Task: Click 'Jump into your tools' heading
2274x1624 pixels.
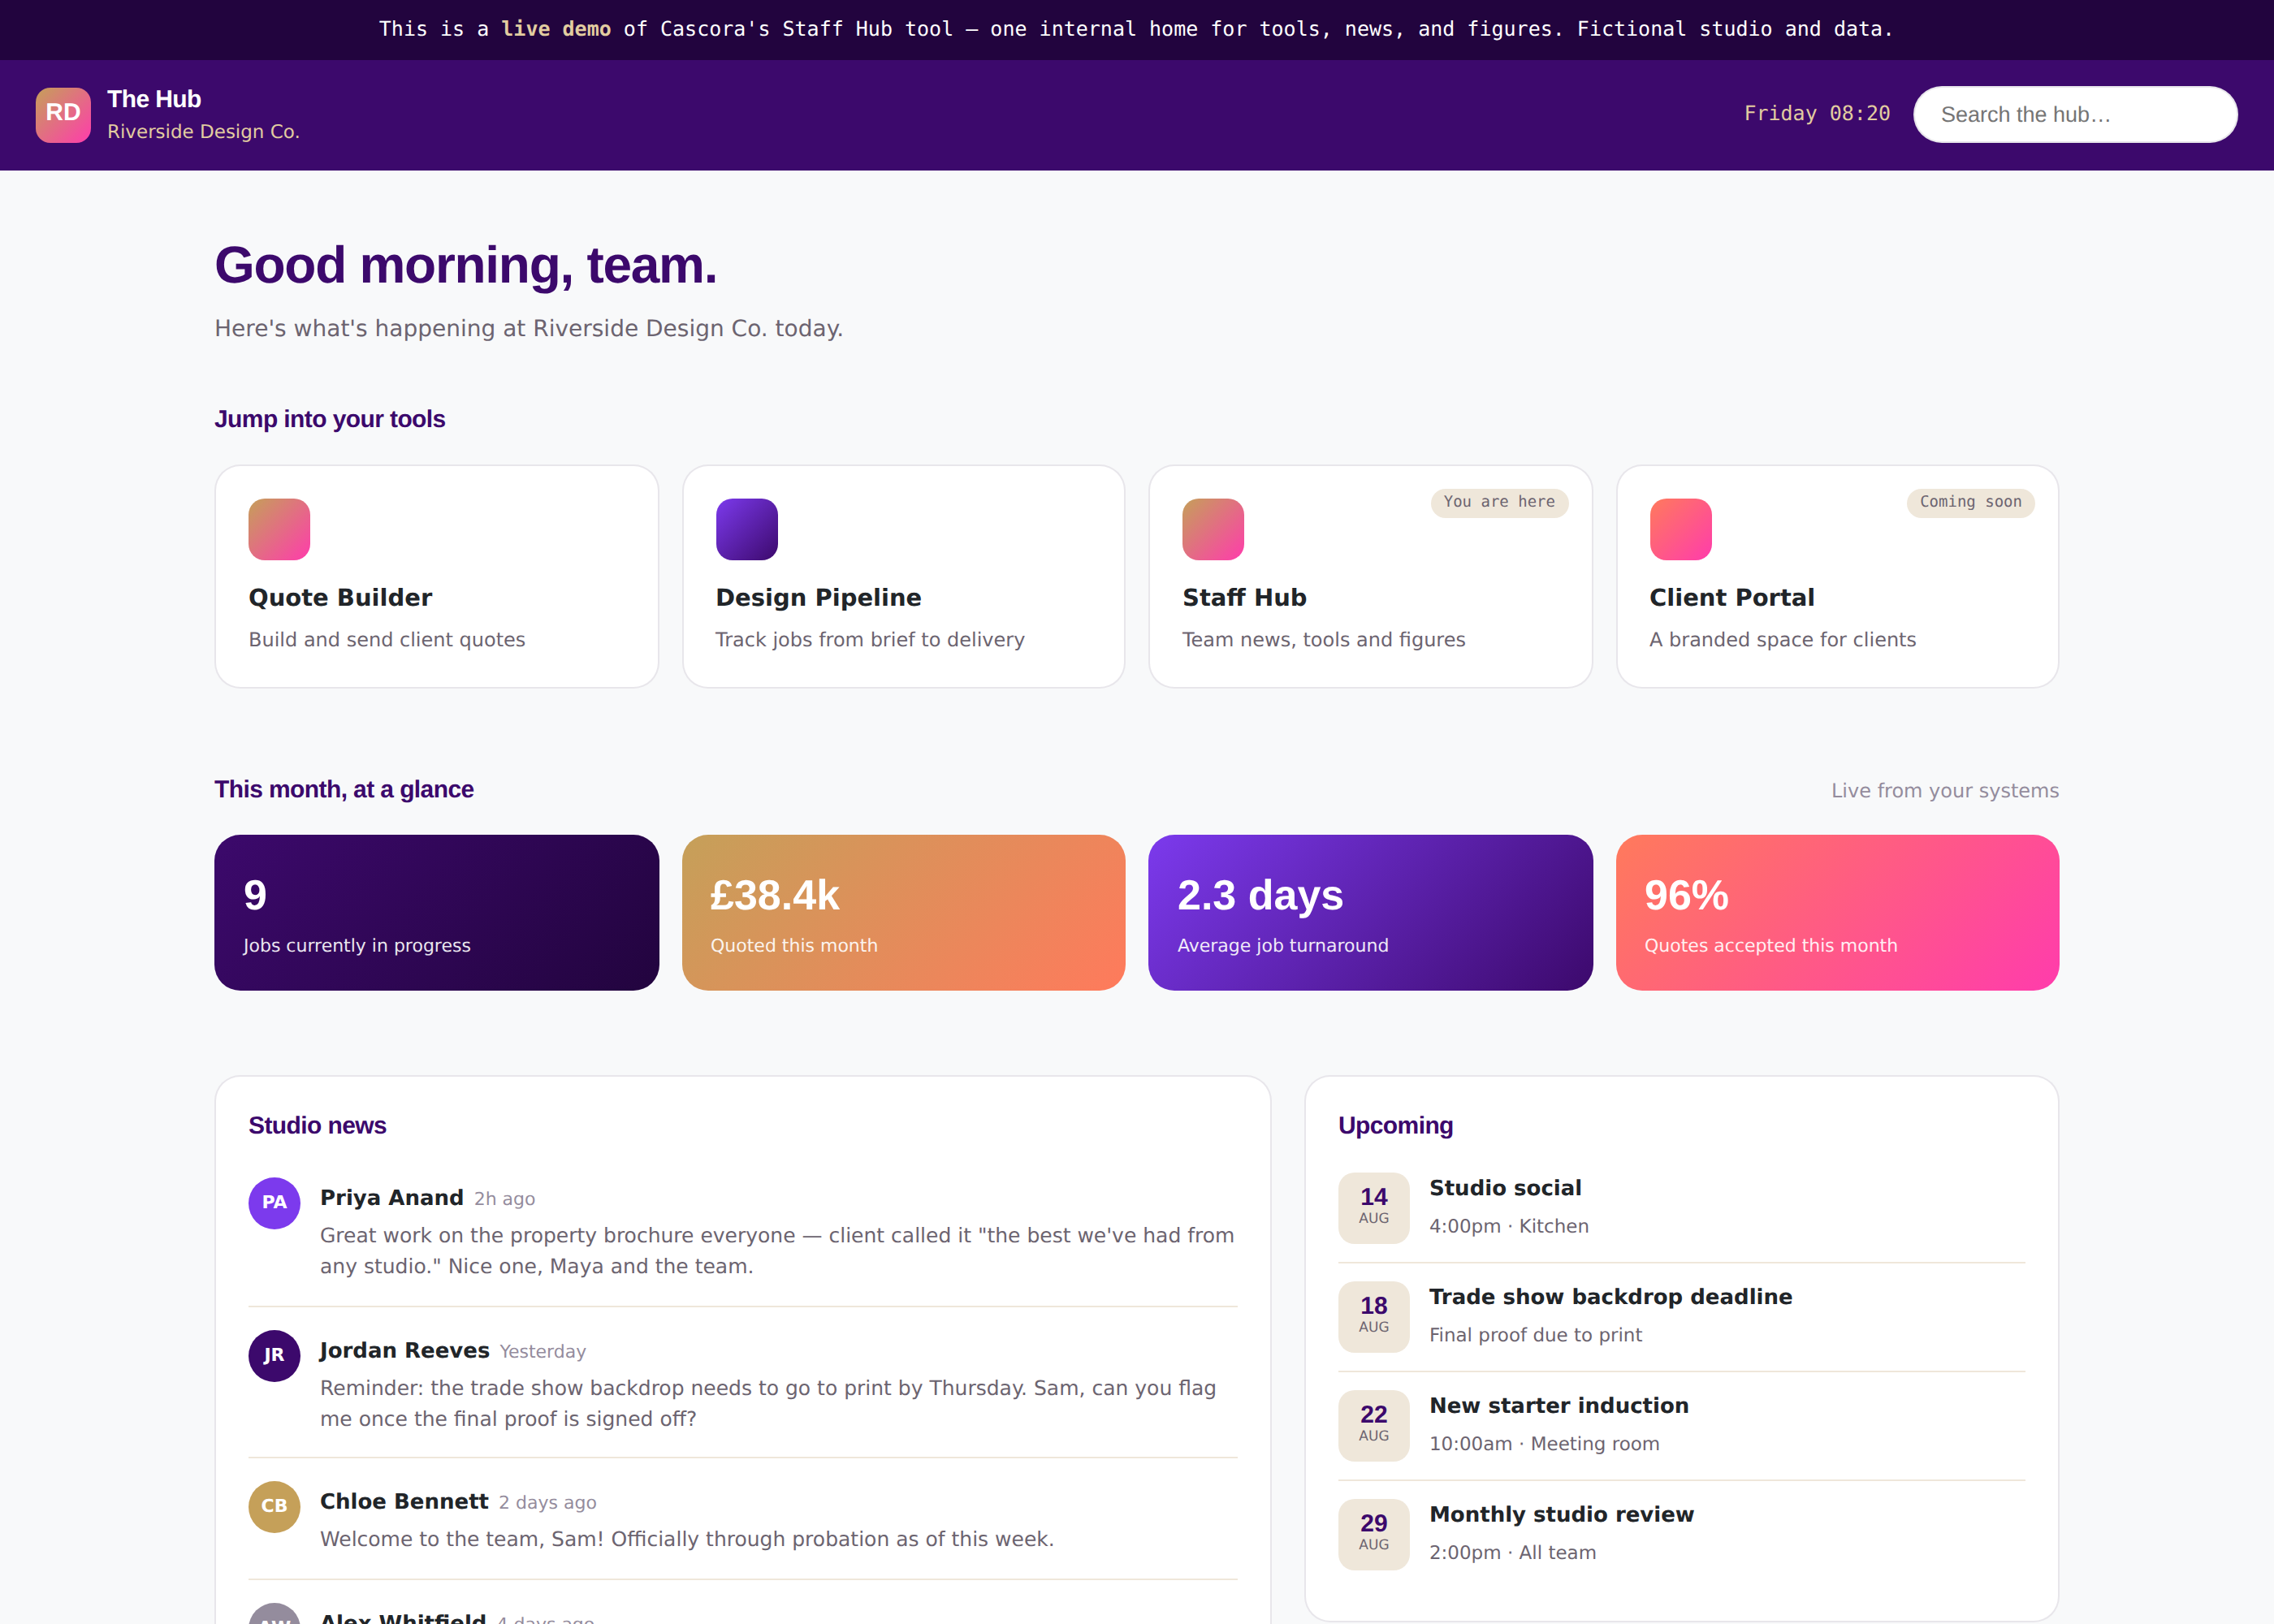Action: click(329, 418)
